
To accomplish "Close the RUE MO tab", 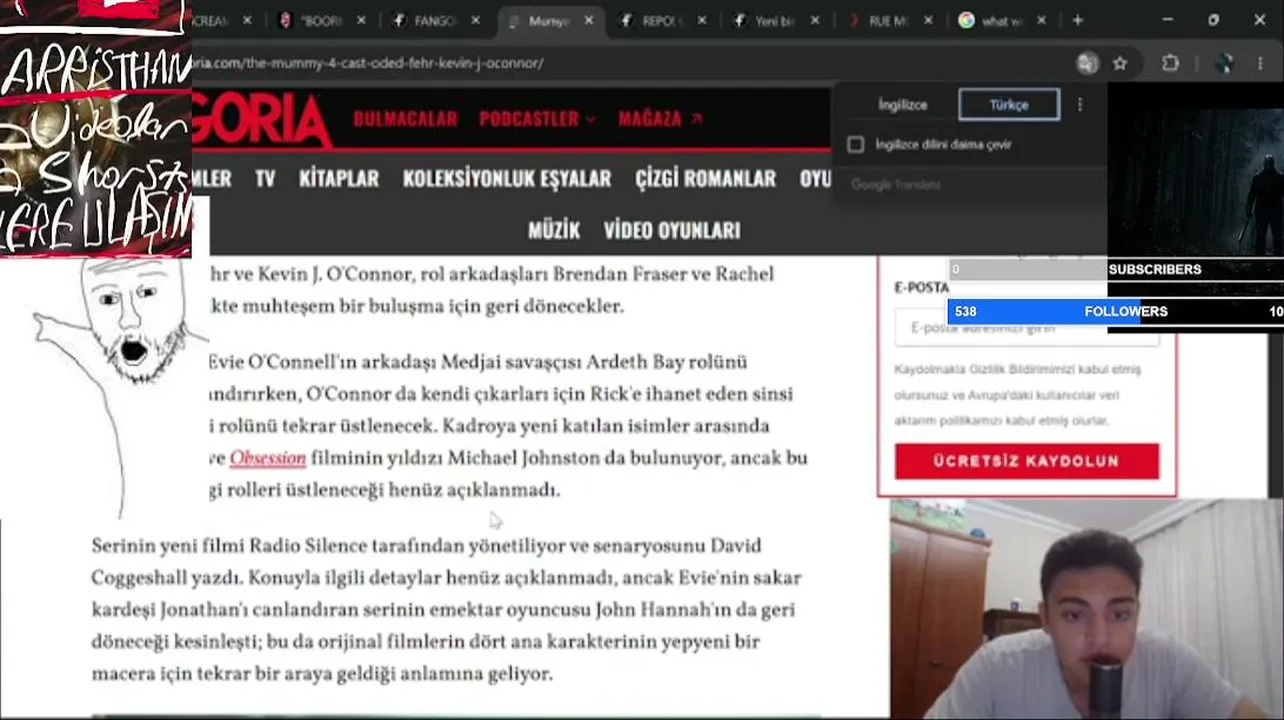I will [929, 20].
